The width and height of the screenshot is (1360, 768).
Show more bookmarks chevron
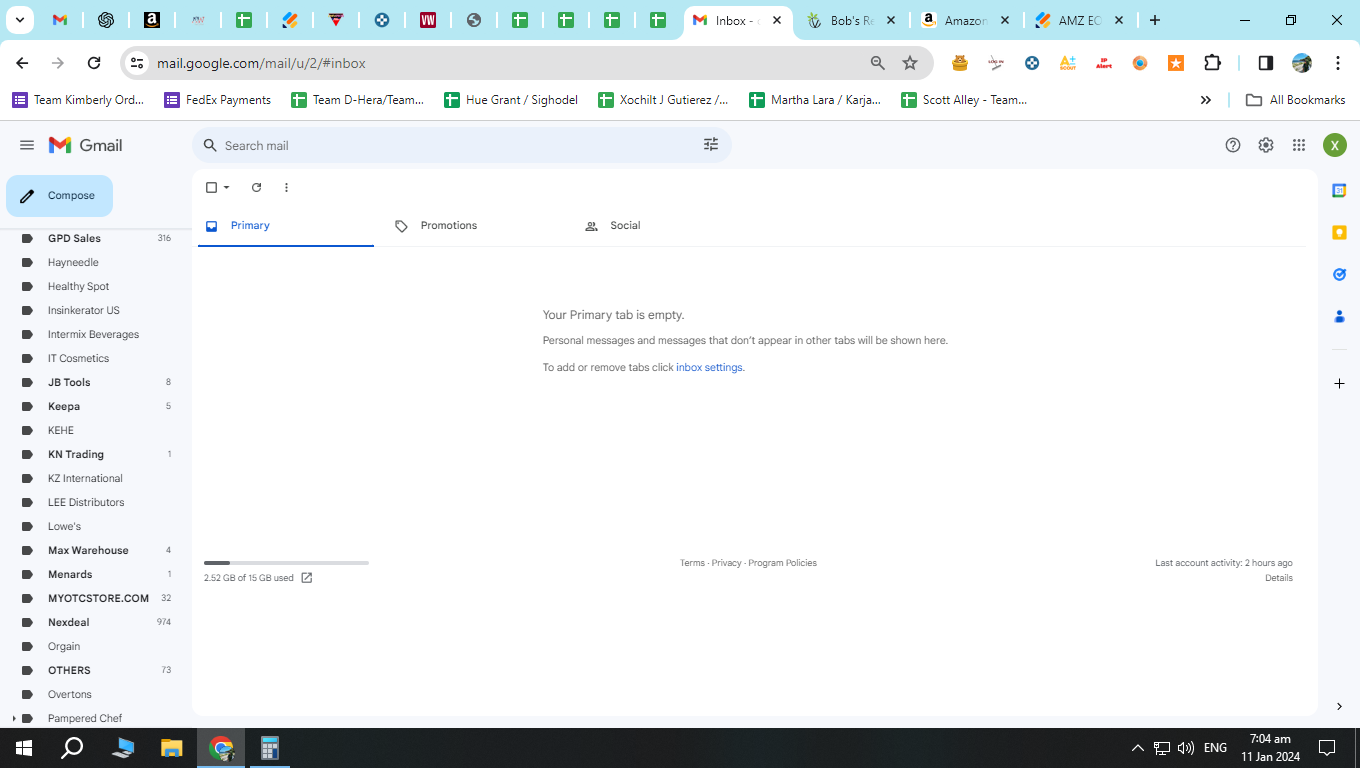click(x=1206, y=100)
